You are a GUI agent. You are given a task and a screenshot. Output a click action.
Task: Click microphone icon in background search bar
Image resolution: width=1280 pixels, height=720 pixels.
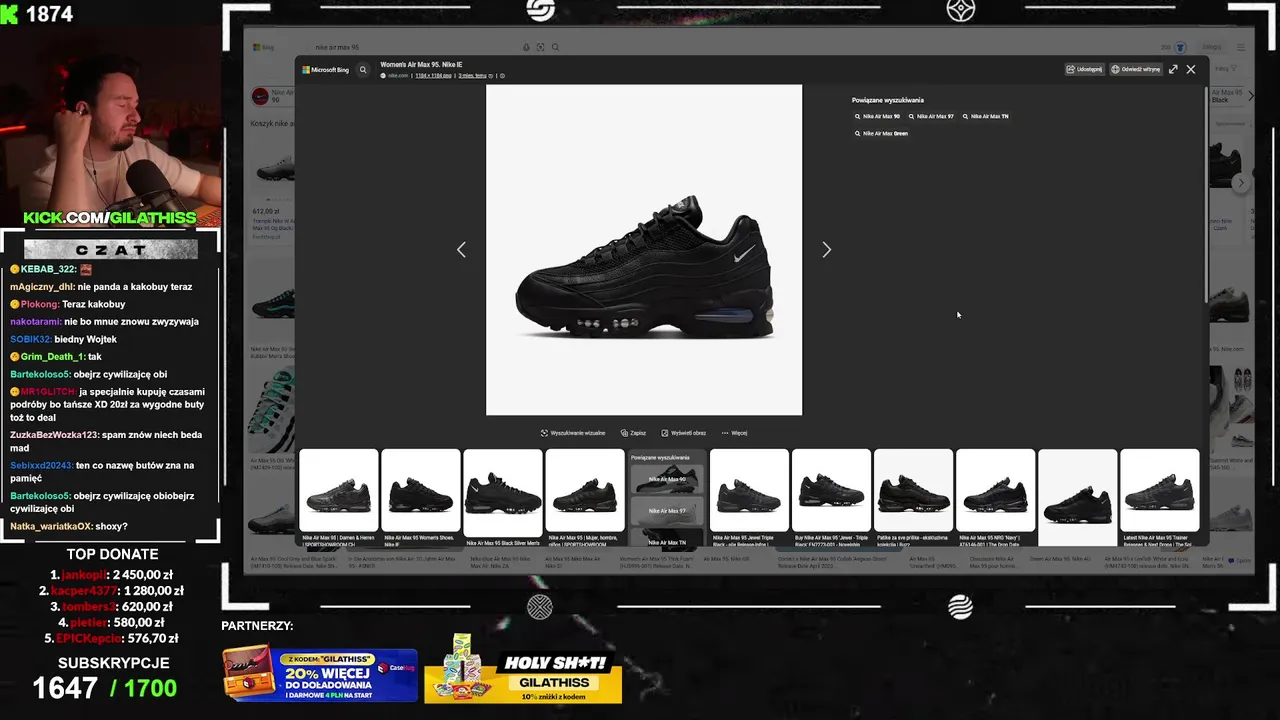[x=527, y=47]
